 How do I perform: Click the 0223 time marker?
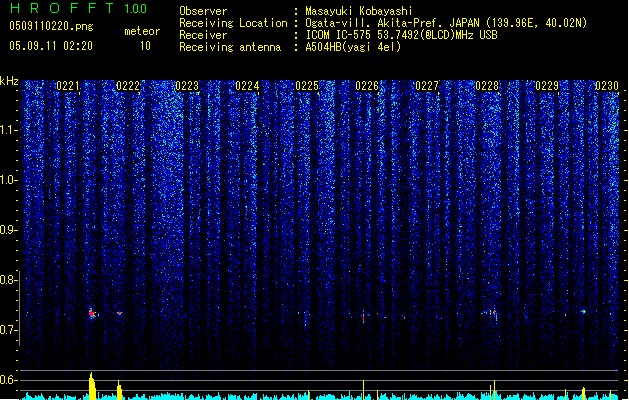187,86
